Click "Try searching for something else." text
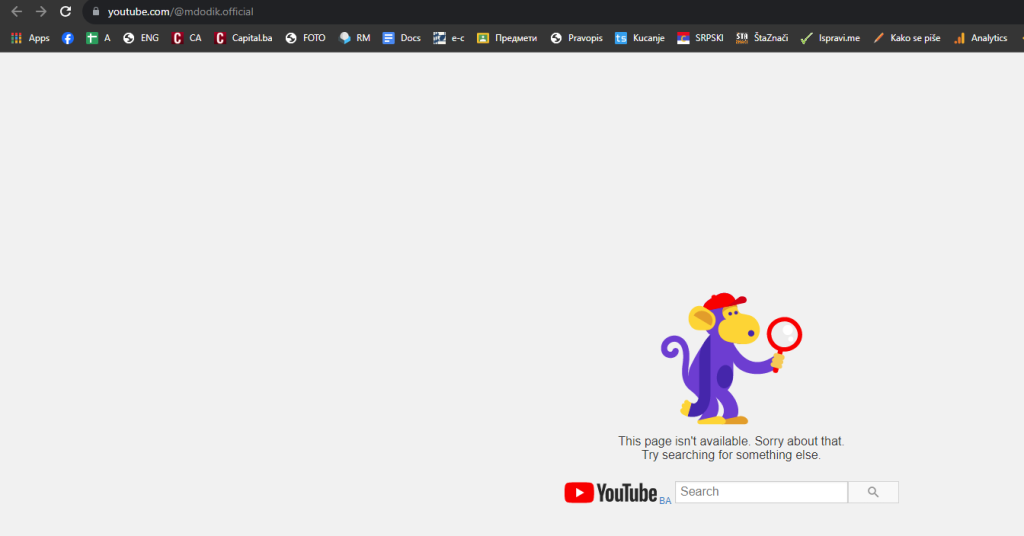 point(731,455)
